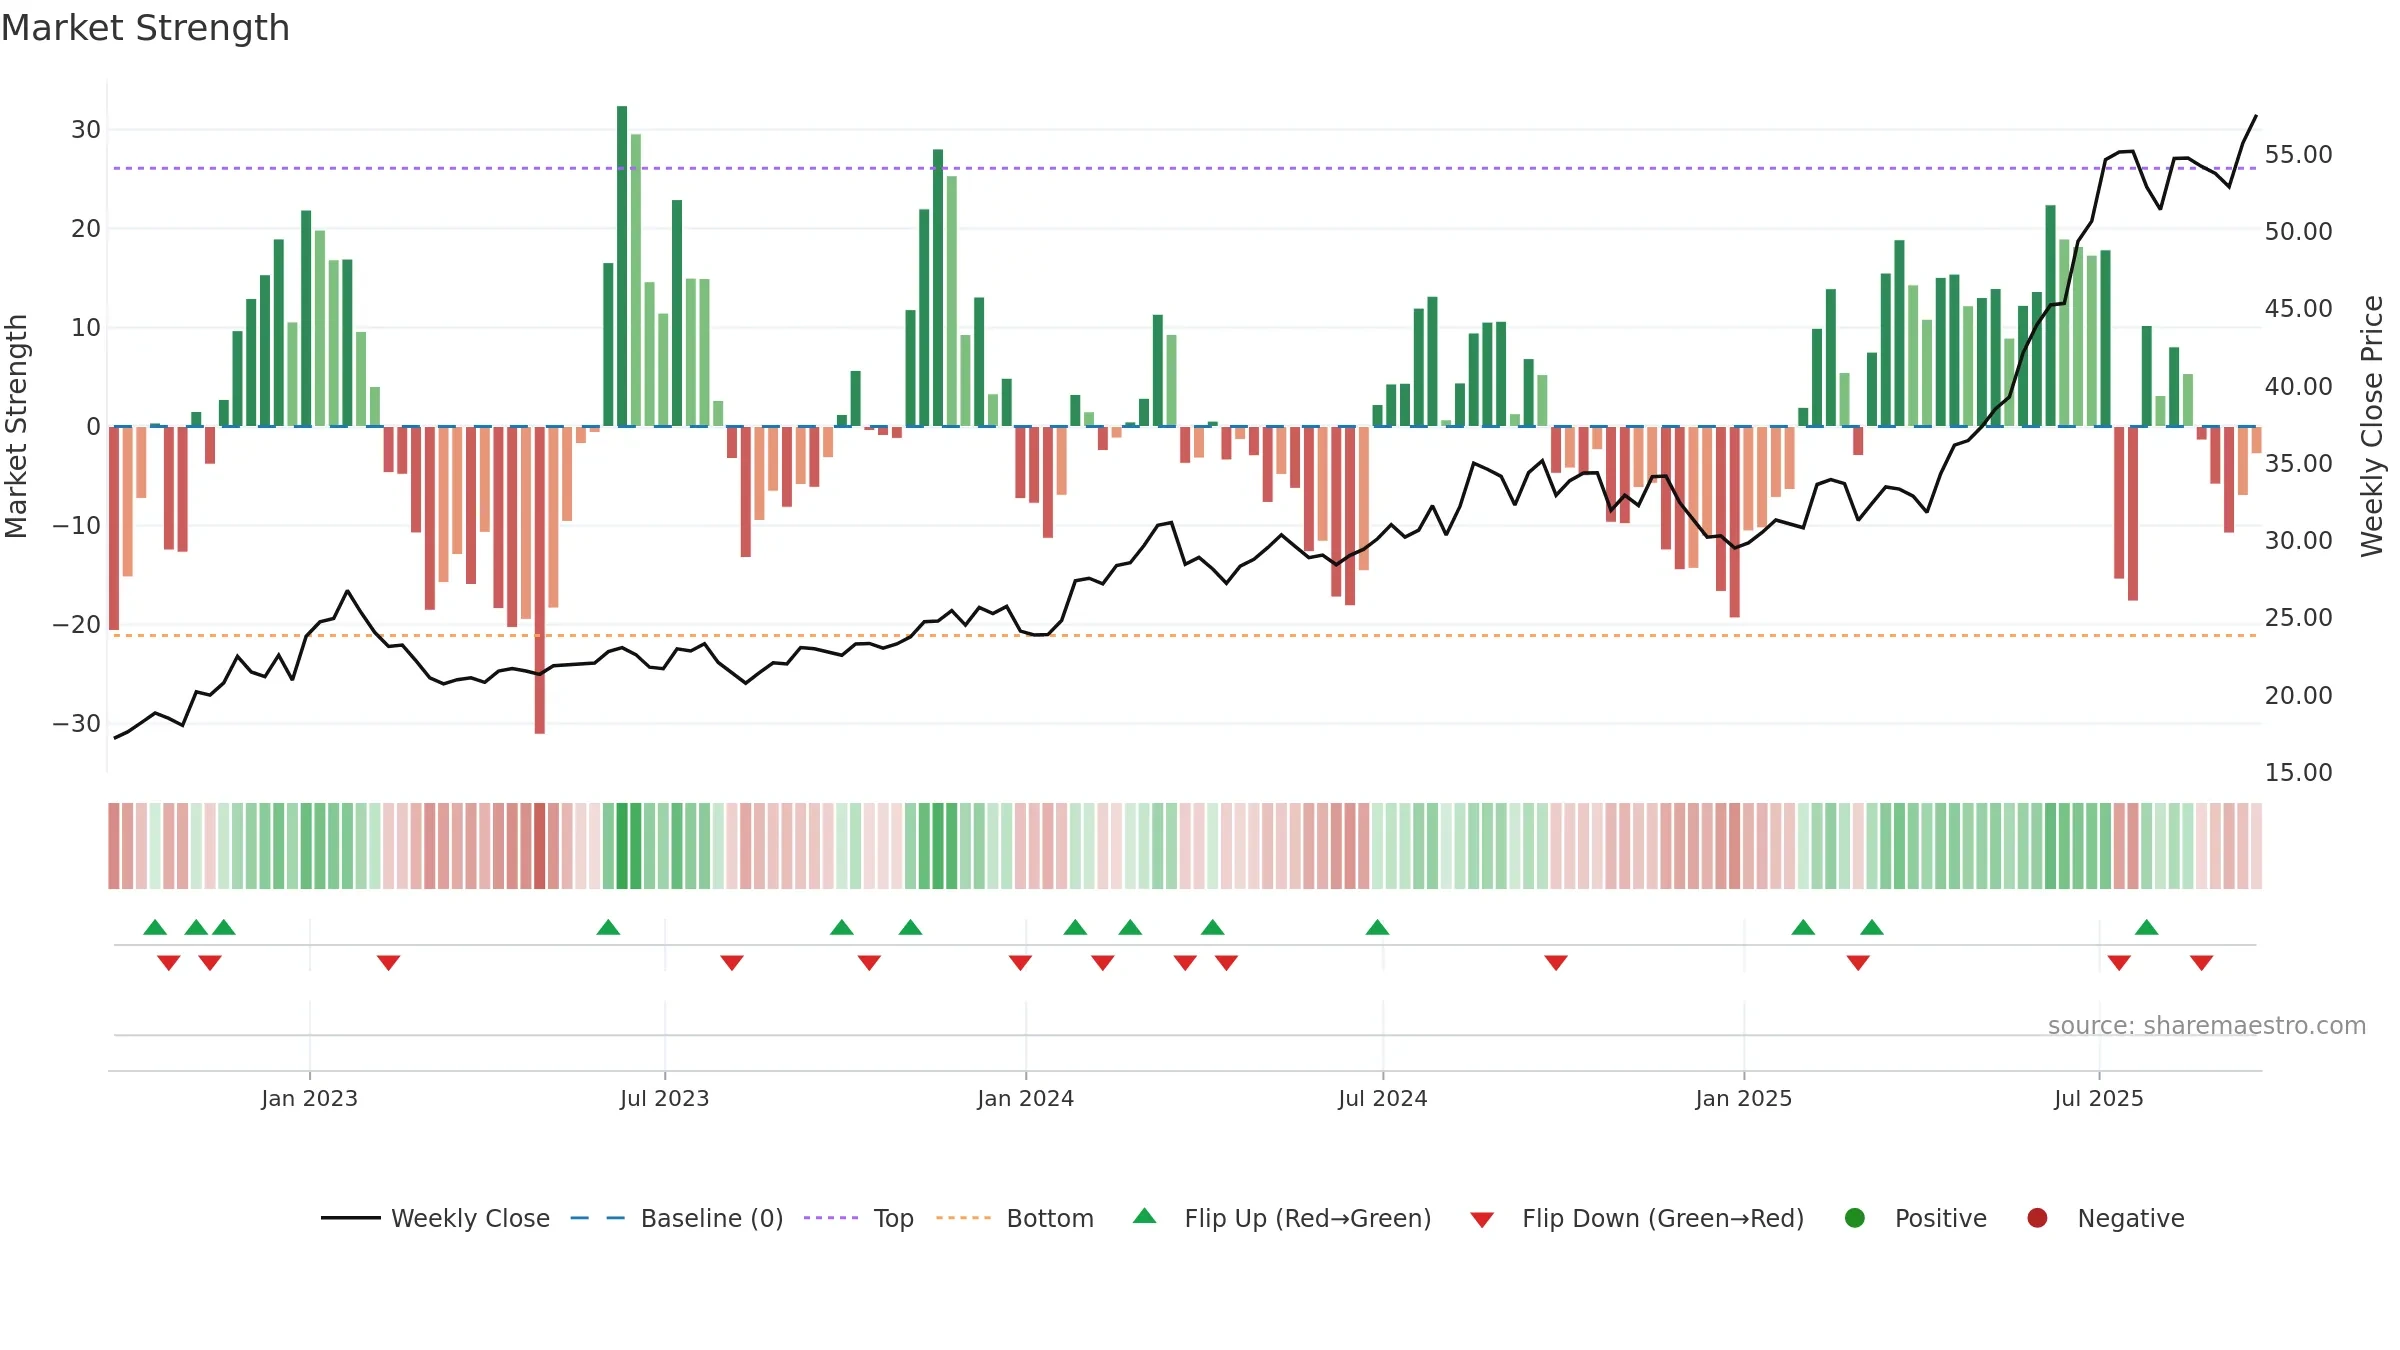
Task: Click the Weekly Close Price axis title
Action: pyautogui.click(x=2372, y=426)
